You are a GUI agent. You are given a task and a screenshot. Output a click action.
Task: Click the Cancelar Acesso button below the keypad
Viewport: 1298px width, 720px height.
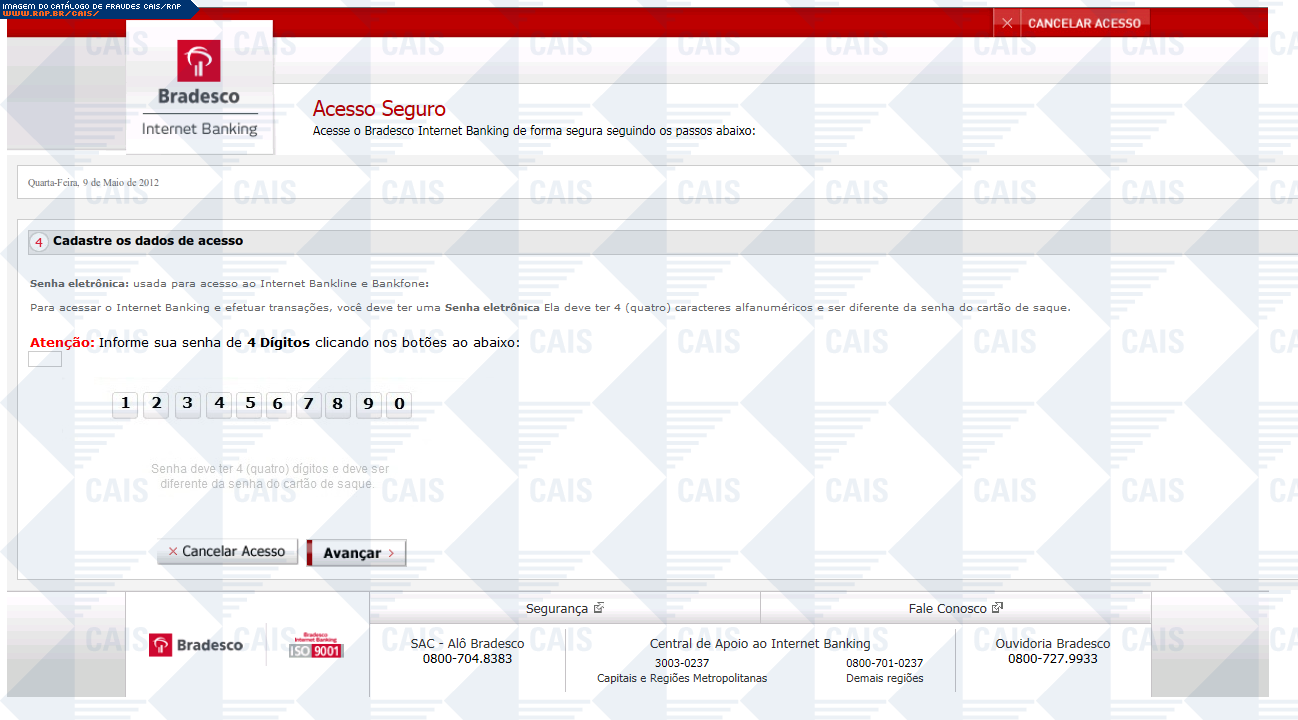[227, 552]
